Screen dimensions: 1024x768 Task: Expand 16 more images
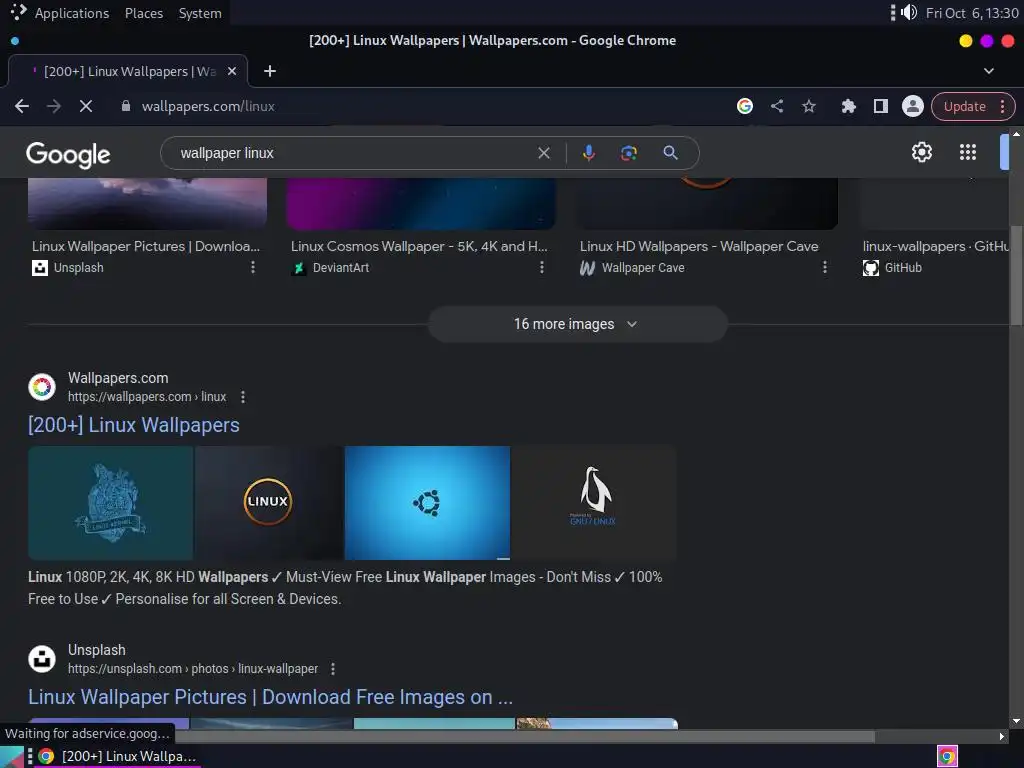click(577, 324)
